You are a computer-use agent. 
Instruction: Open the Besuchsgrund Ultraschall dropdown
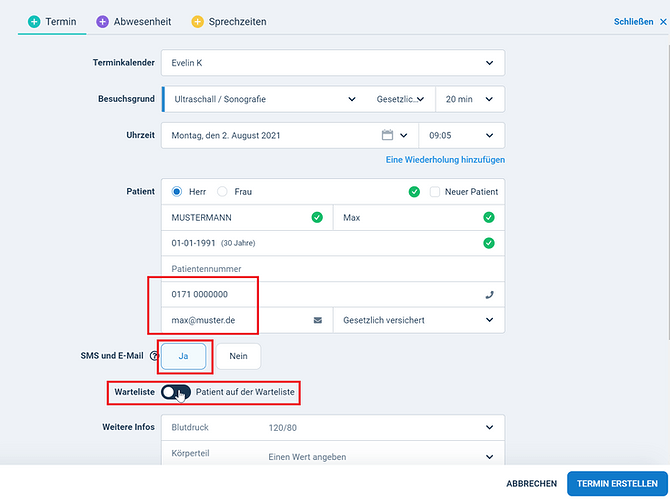click(351, 99)
